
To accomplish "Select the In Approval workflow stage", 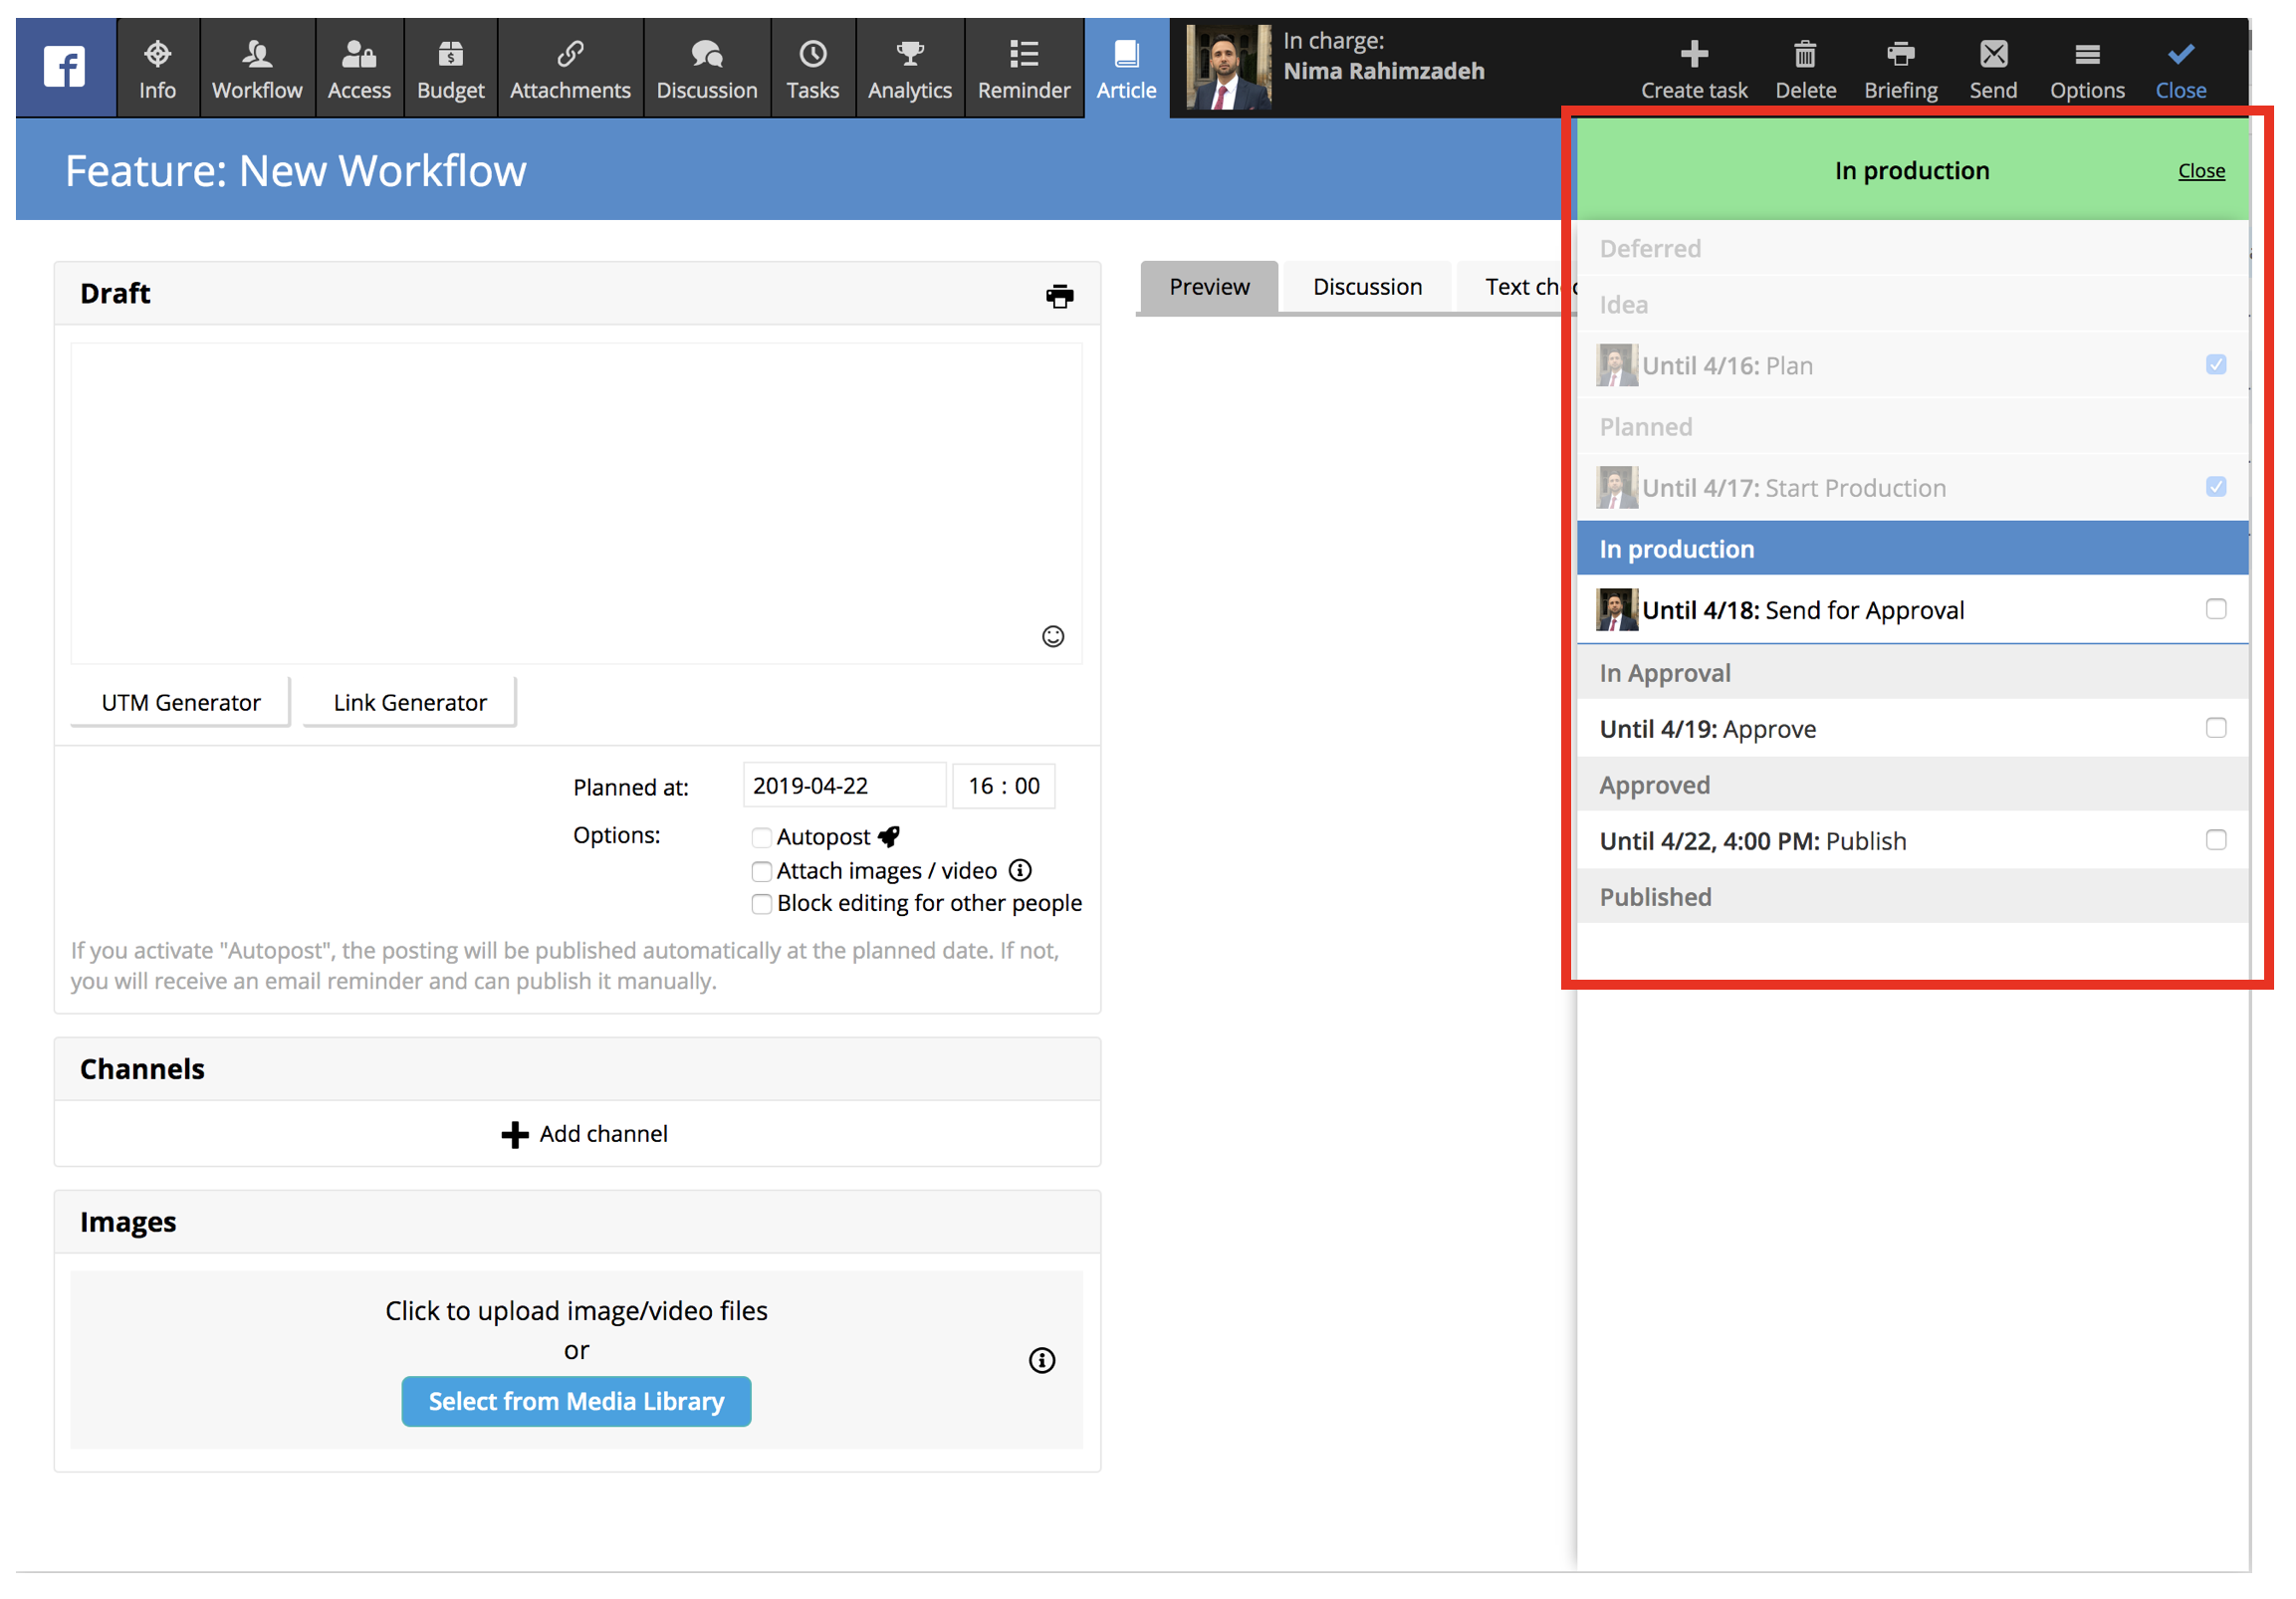I will click(1665, 673).
